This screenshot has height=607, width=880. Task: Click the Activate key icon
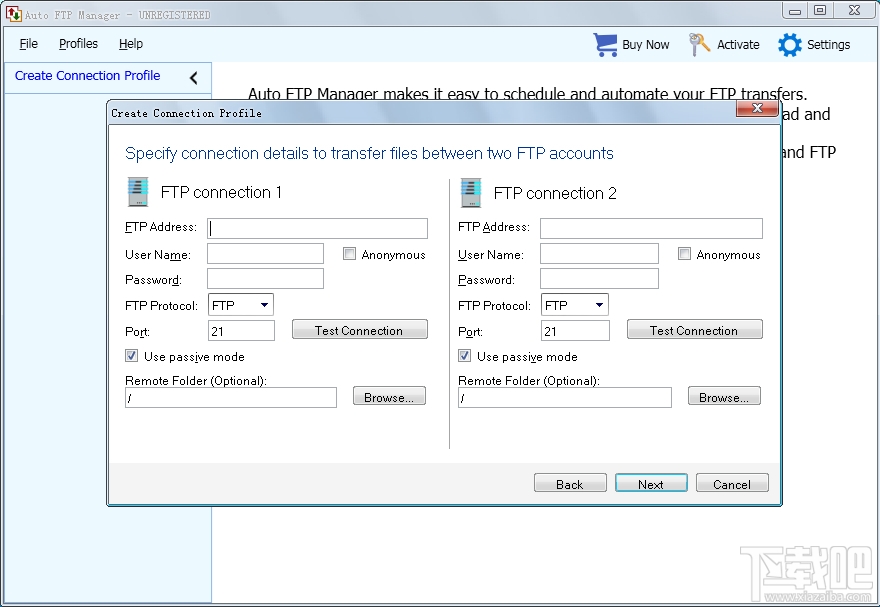(x=697, y=44)
